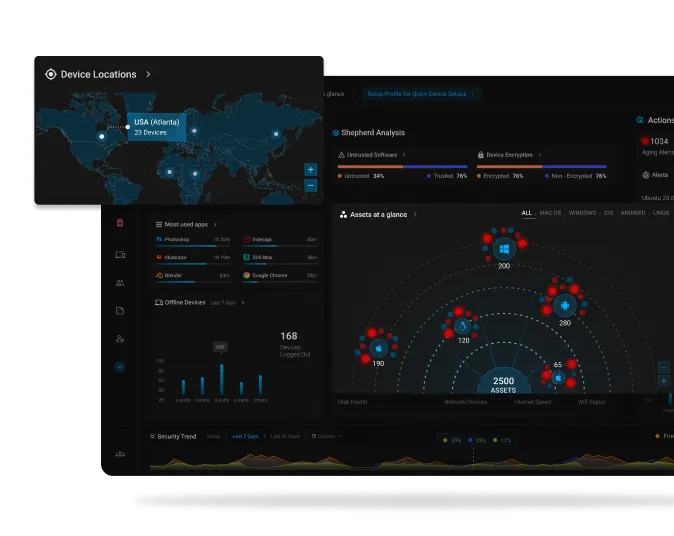Click the Photoshop usage progress bar
The image size is (674, 536).
[x=193, y=246]
